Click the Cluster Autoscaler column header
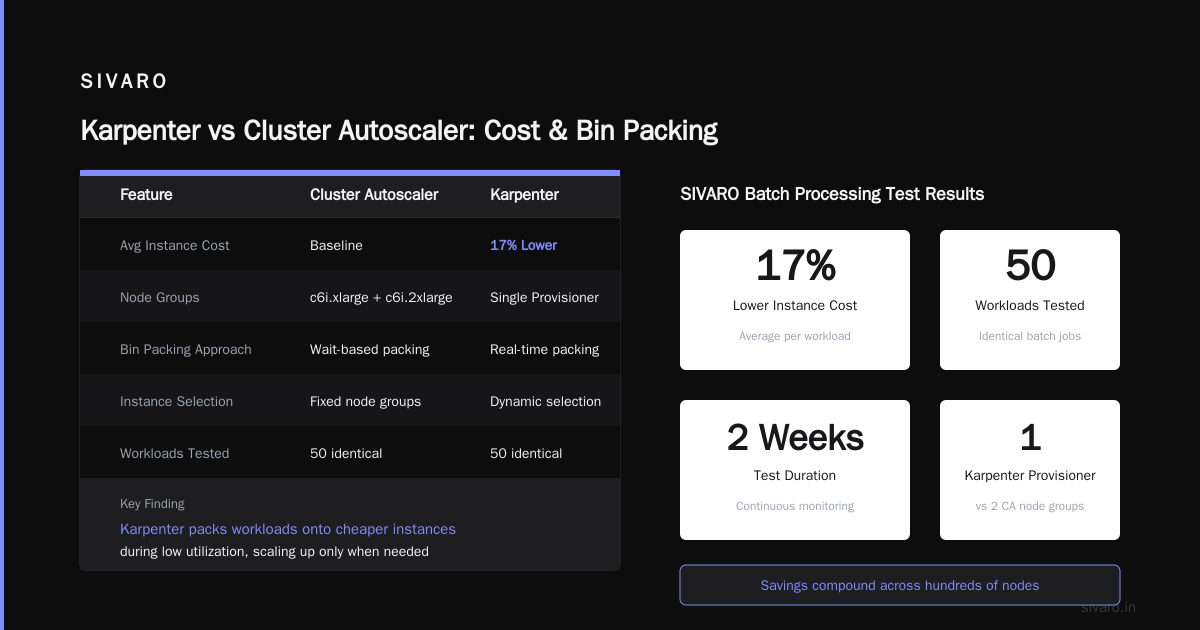 click(374, 195)
